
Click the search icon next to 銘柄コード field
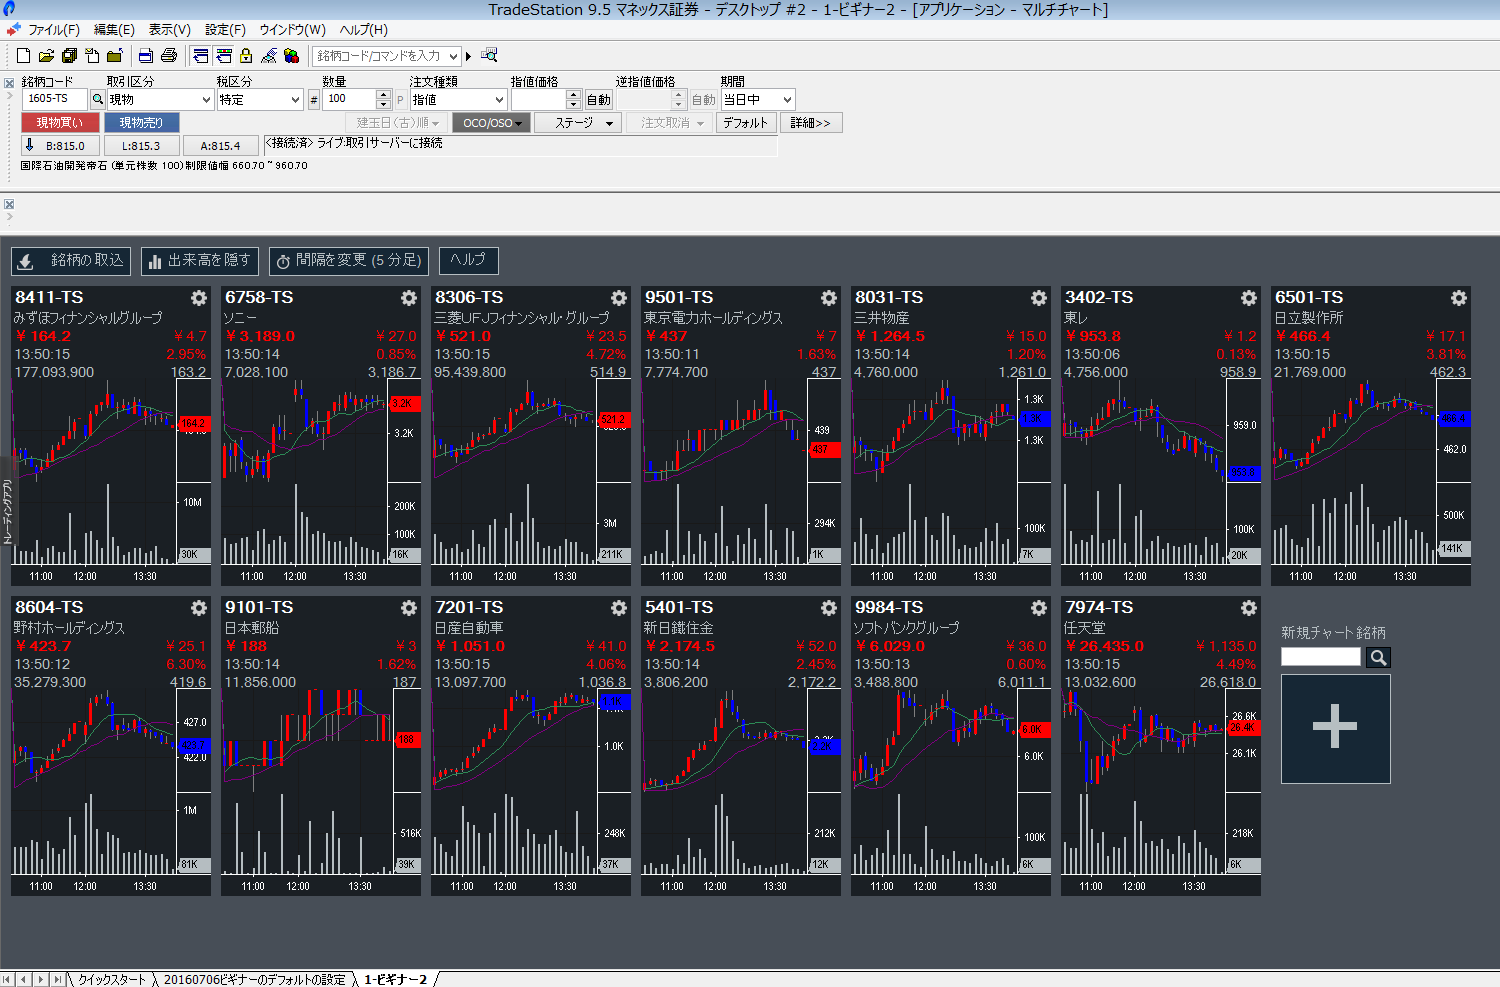(x=97, y=99)
